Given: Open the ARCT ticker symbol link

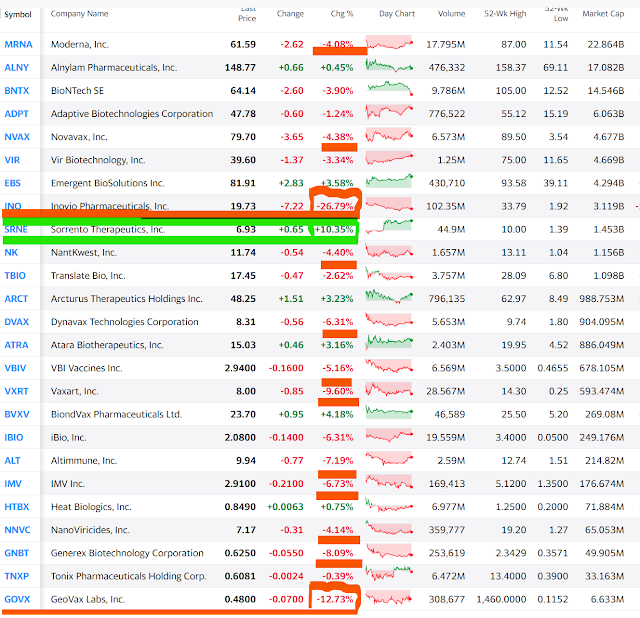Looking at the screenshot, I should [x=16, y=299].
